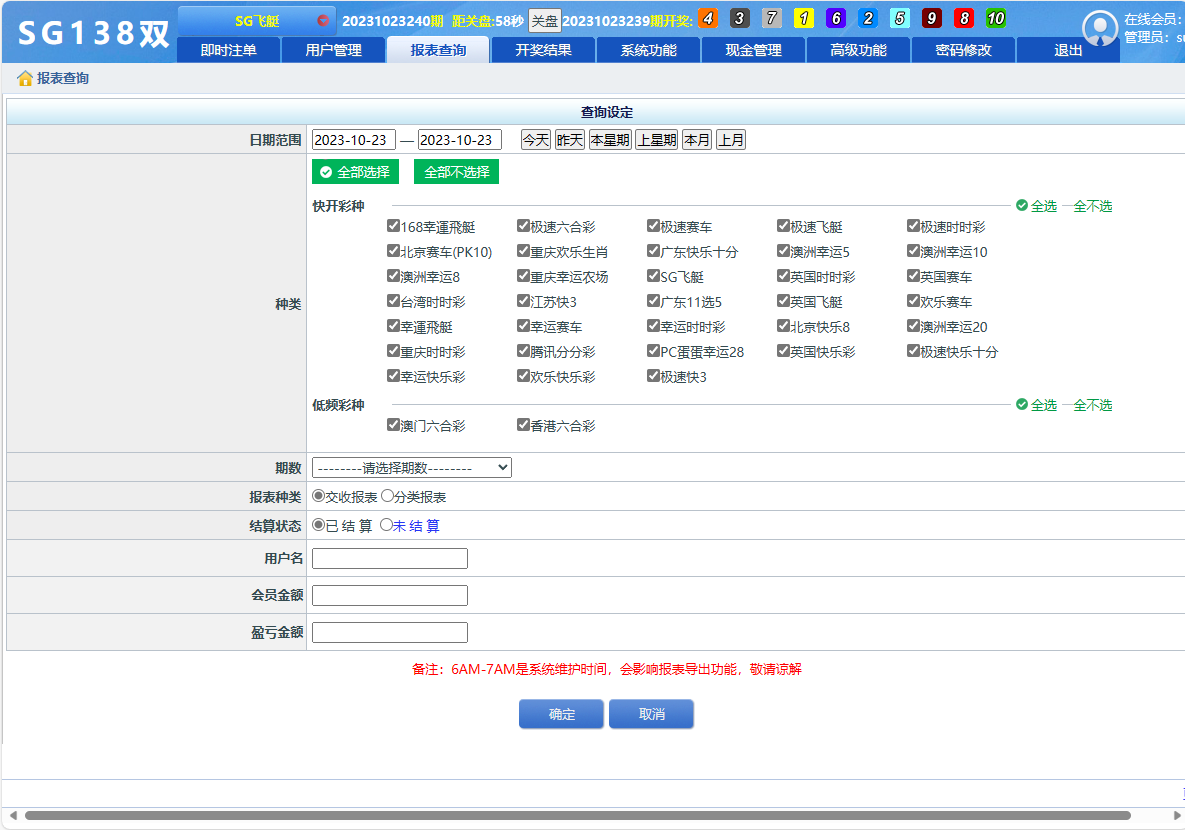Open 现金管理 menu tab
This screenshot has height=830, width=1185.
click(753, 50)
